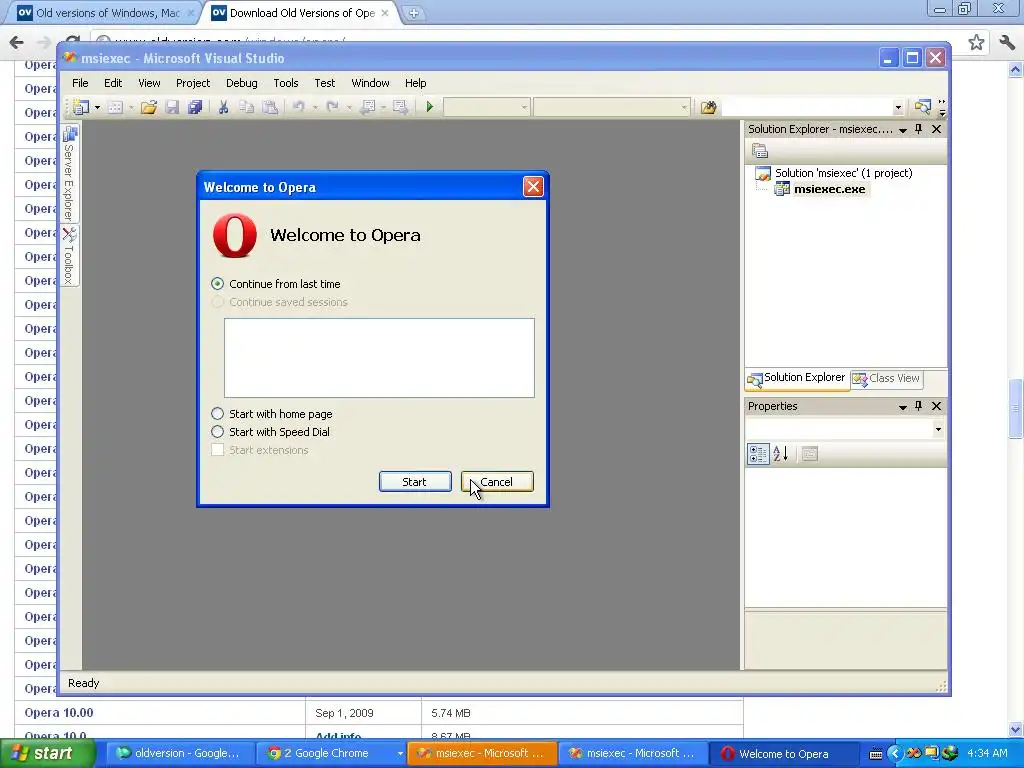Click the Open File folder icon
The height and width of the screenshot is (768, 1024).
(149, 107)
